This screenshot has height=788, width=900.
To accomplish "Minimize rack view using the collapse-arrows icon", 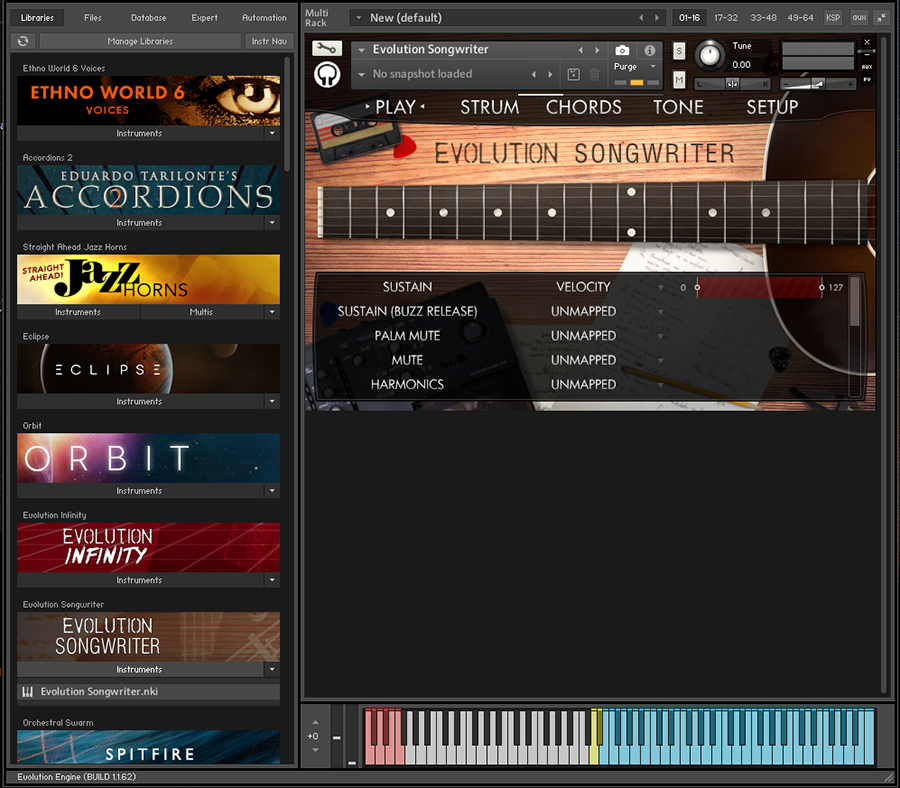I will (881, 18).
